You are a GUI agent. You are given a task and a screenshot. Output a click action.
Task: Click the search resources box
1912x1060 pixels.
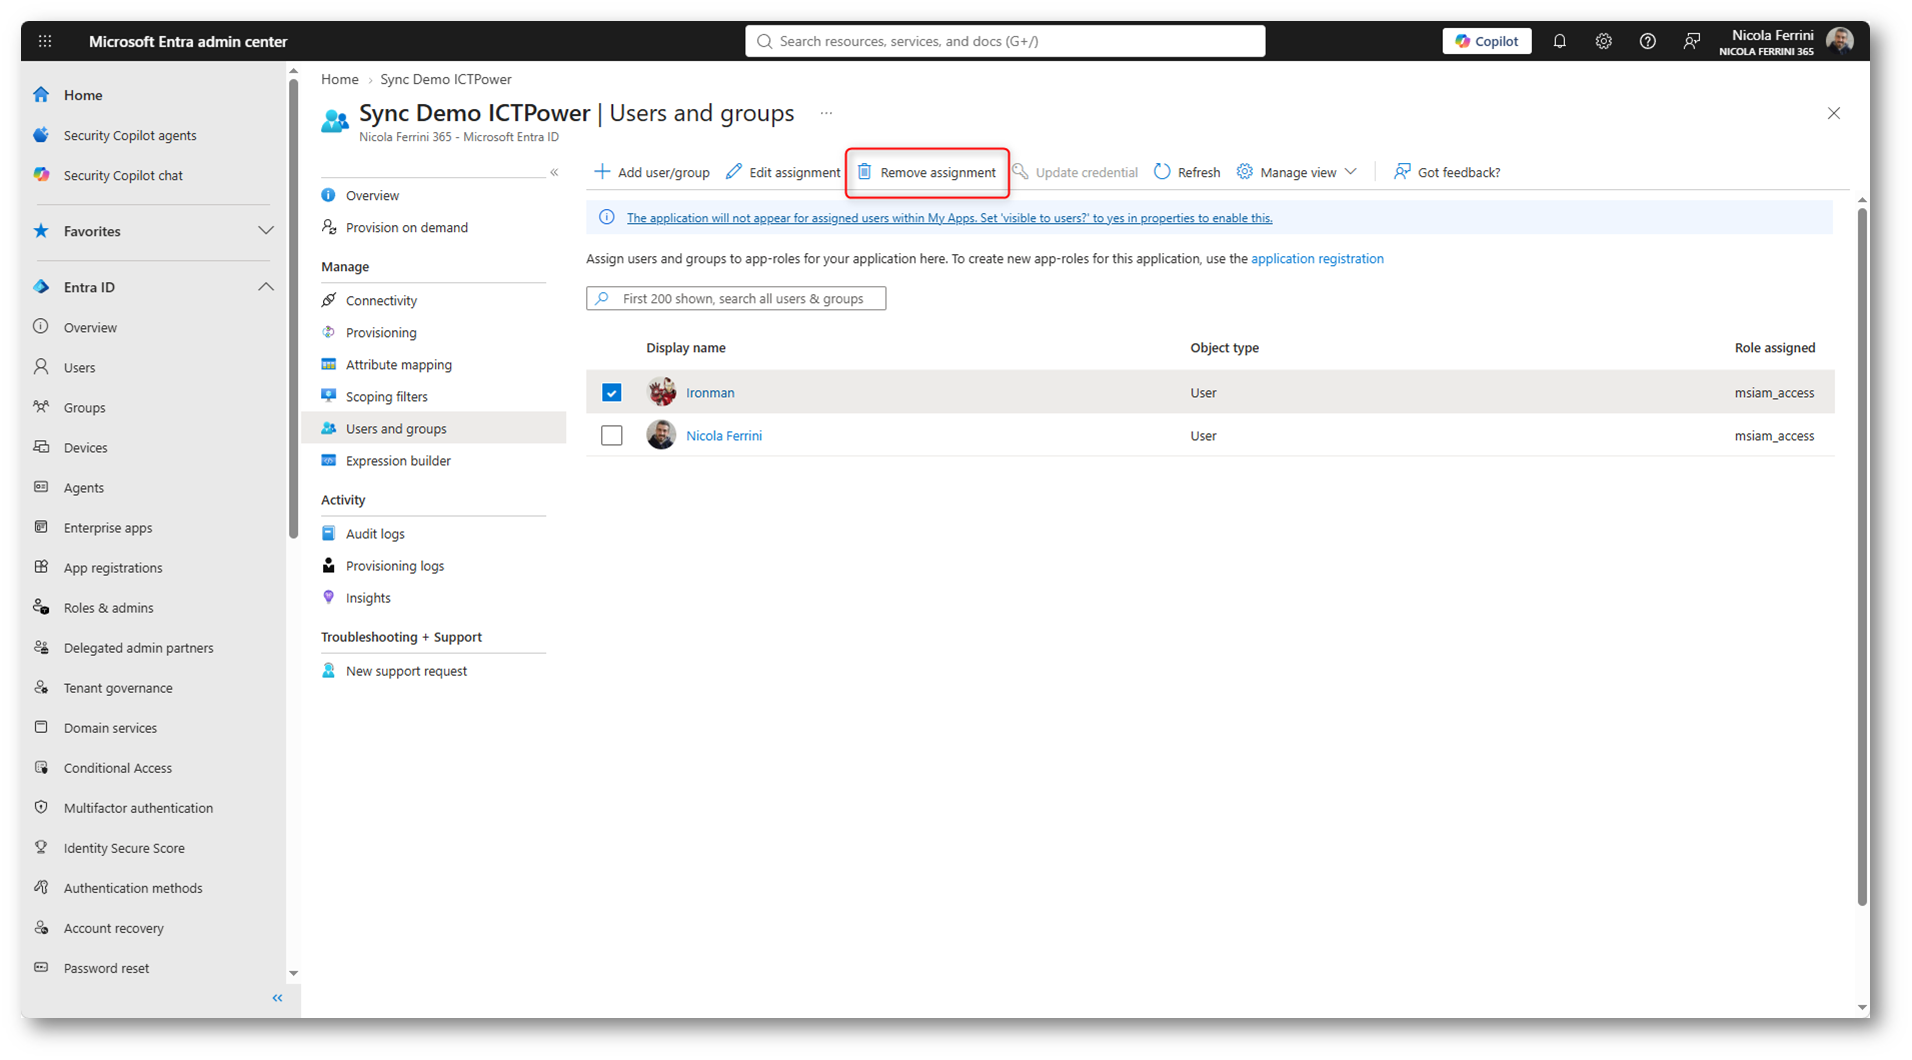(x=1005, y=41)
